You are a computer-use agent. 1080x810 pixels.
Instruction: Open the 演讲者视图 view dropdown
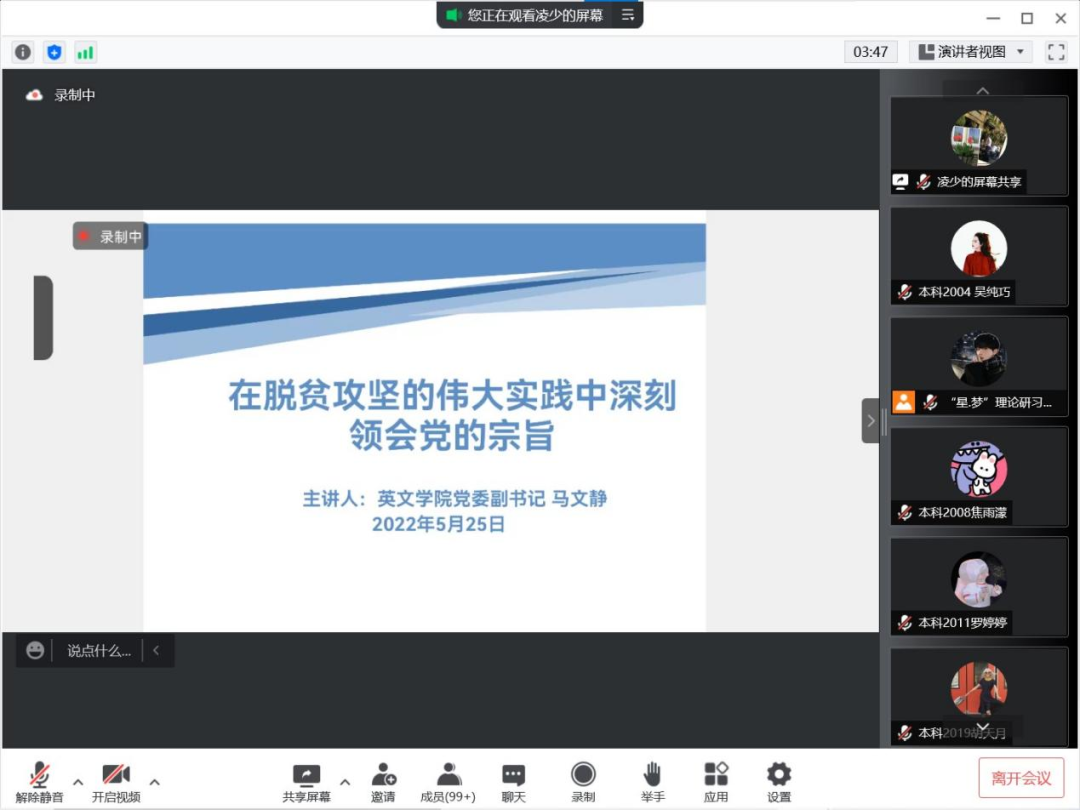pos(971,52)
